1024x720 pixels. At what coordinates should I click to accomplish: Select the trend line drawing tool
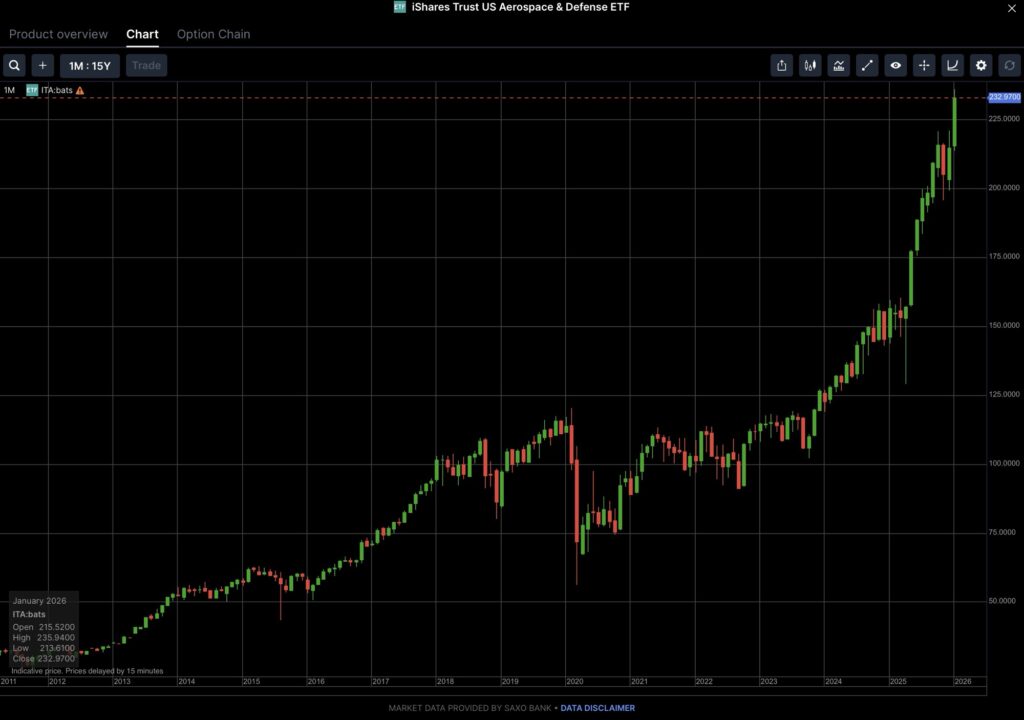[867, 66]
